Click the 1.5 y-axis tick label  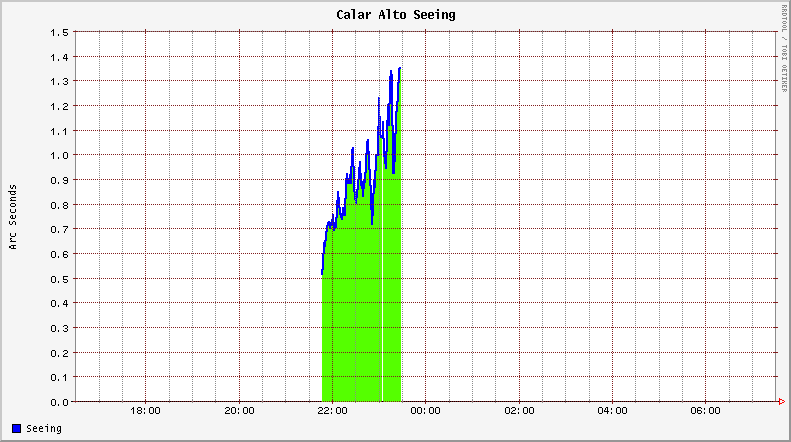57,32
